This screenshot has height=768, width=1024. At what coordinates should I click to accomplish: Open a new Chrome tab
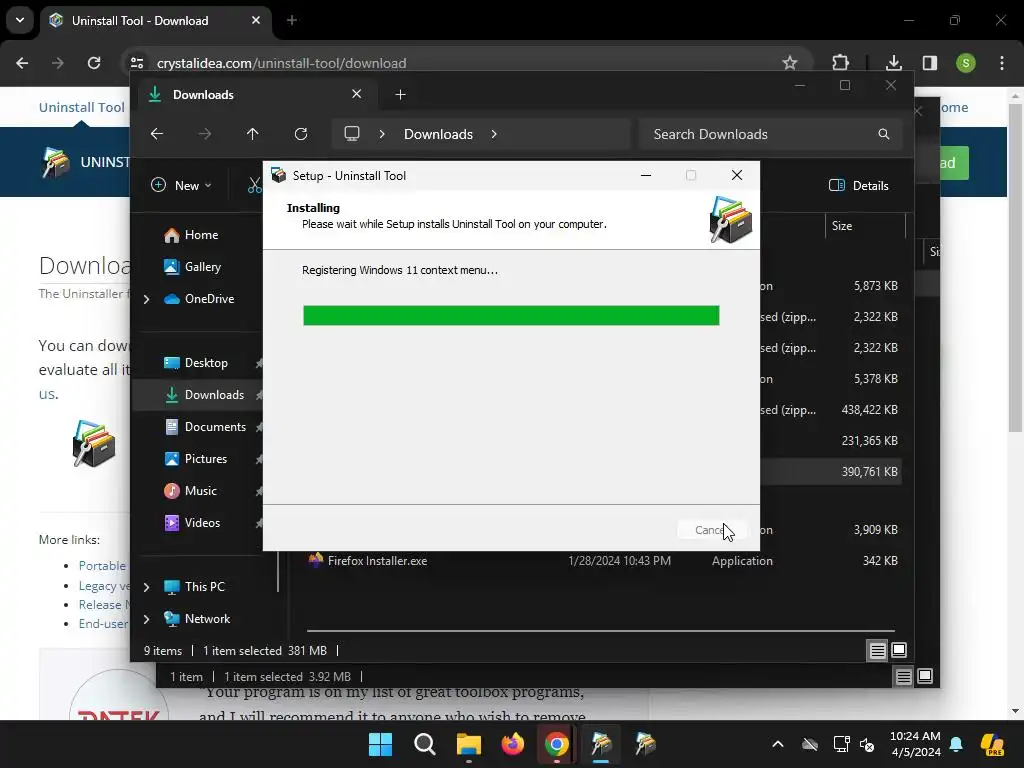292,20
